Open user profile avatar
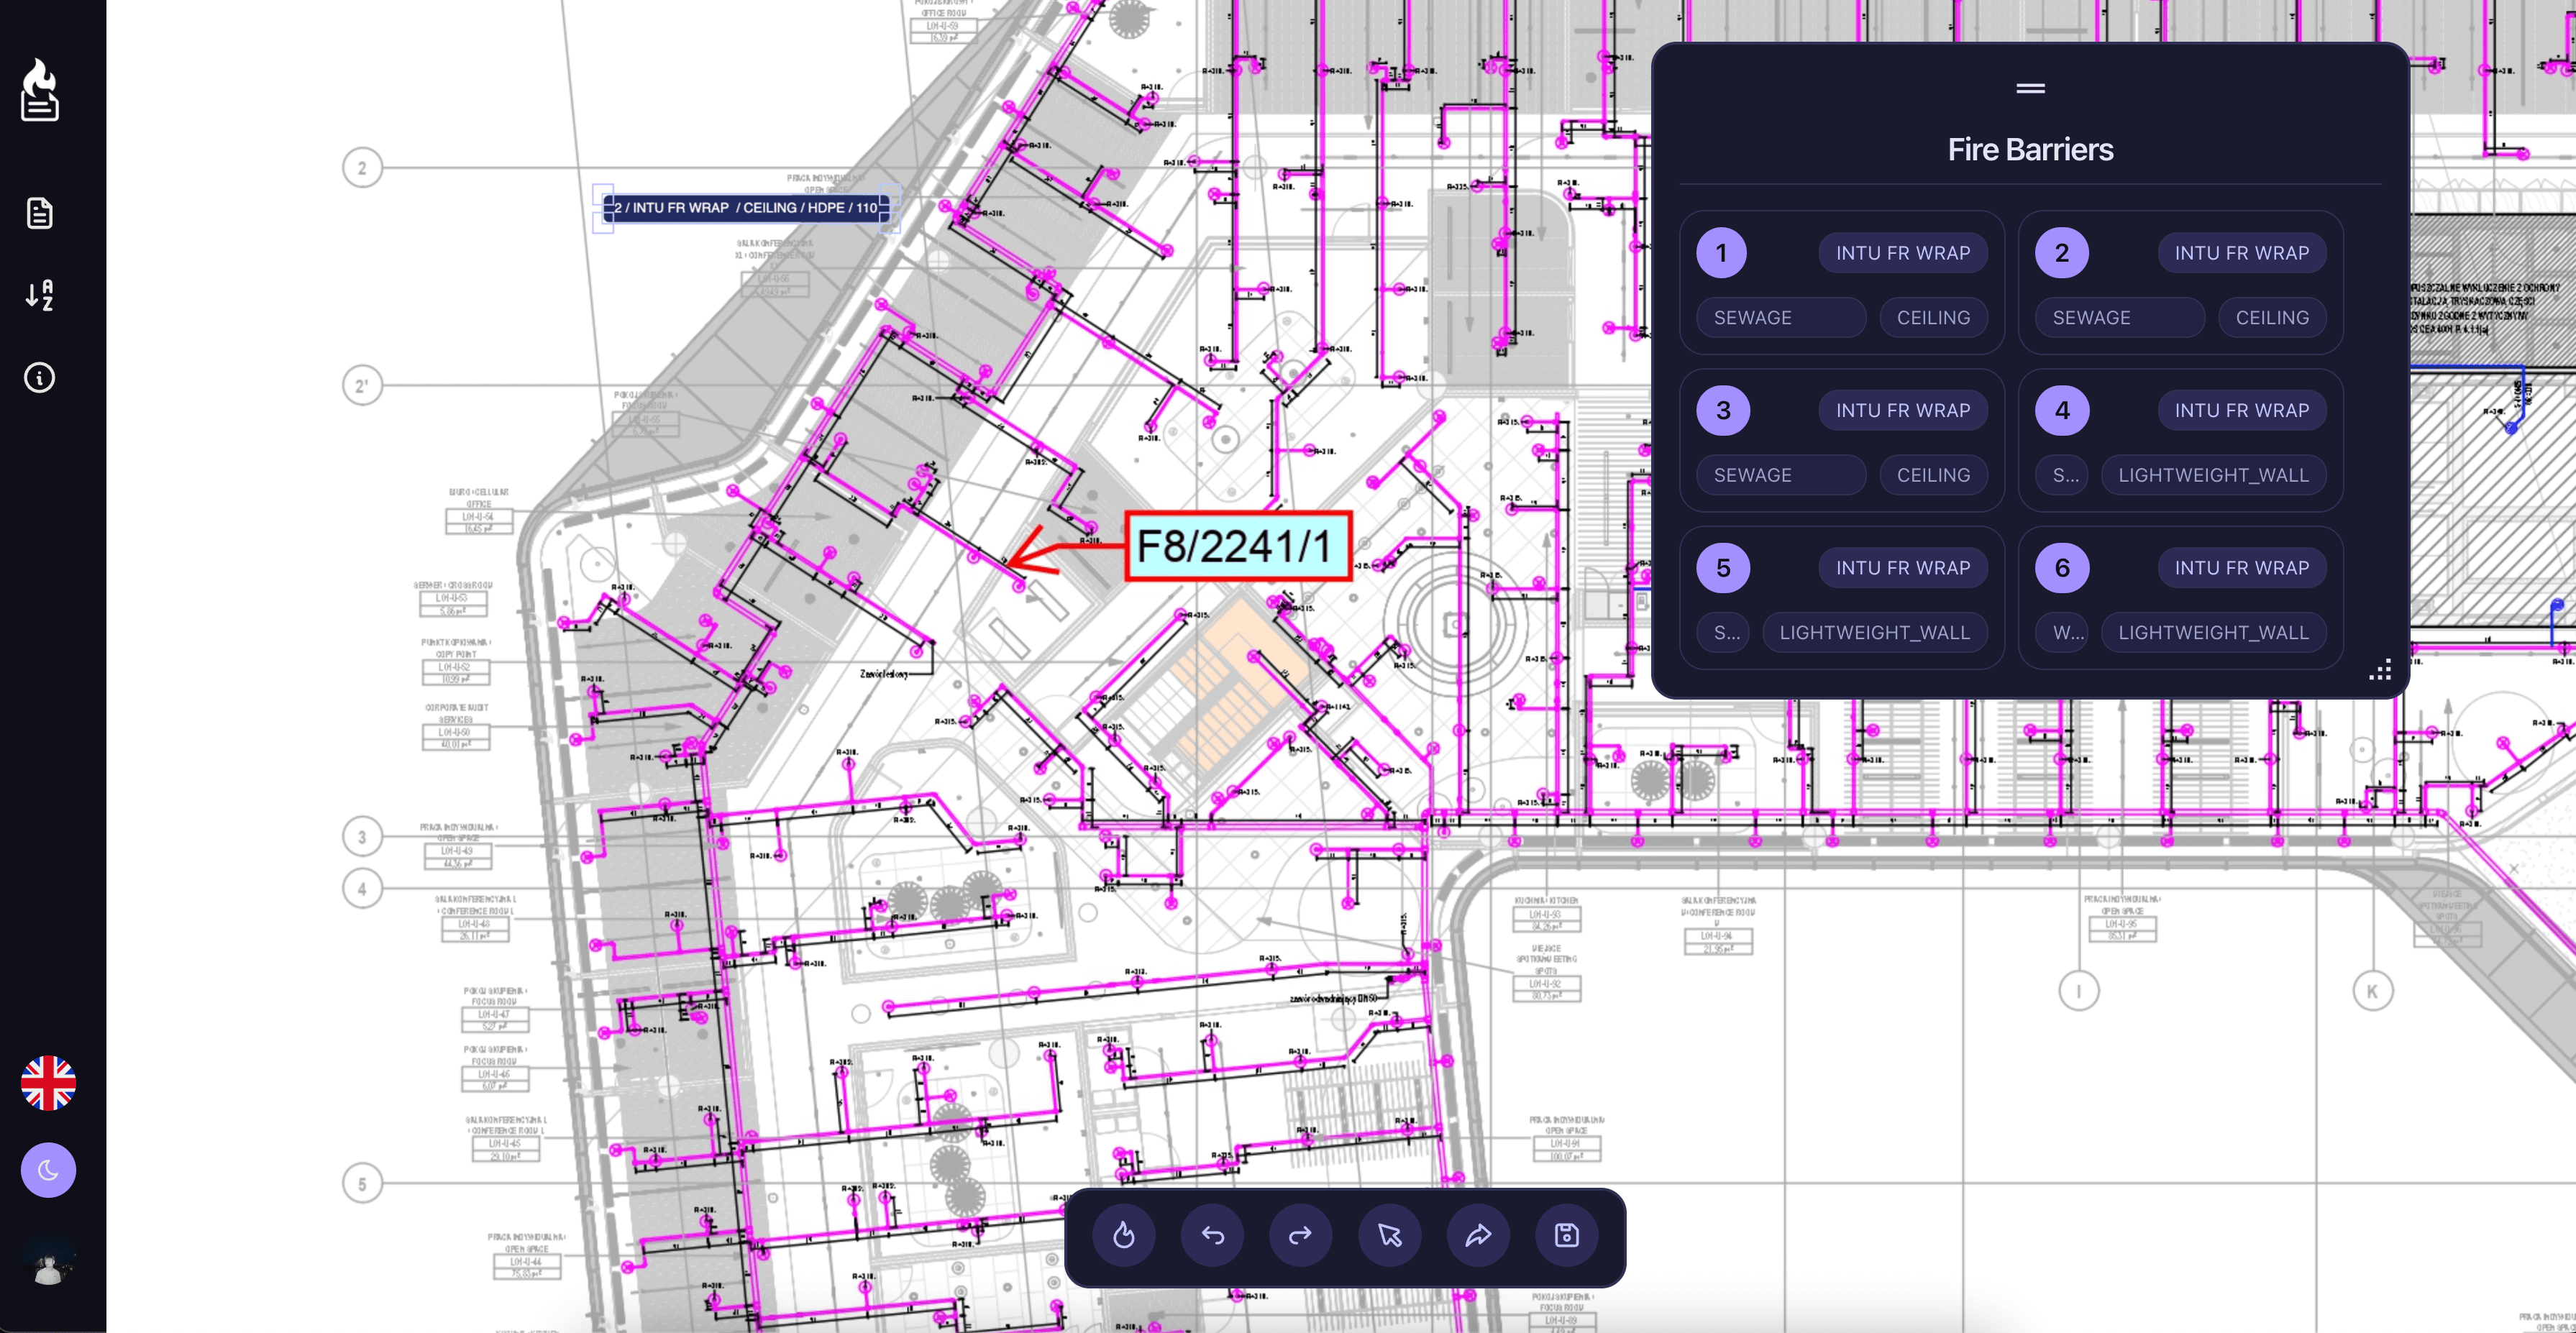The height and width of the screenshot is (1333, 2576). pyautogui.click(x=48, y=1262)
